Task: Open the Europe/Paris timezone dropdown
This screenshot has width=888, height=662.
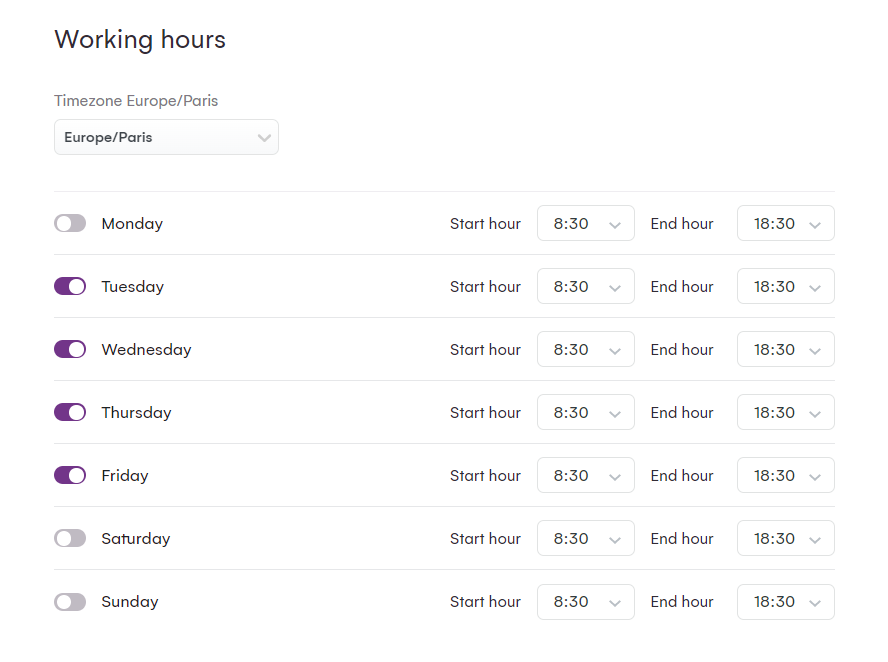Action: click(x=166, y=137)
